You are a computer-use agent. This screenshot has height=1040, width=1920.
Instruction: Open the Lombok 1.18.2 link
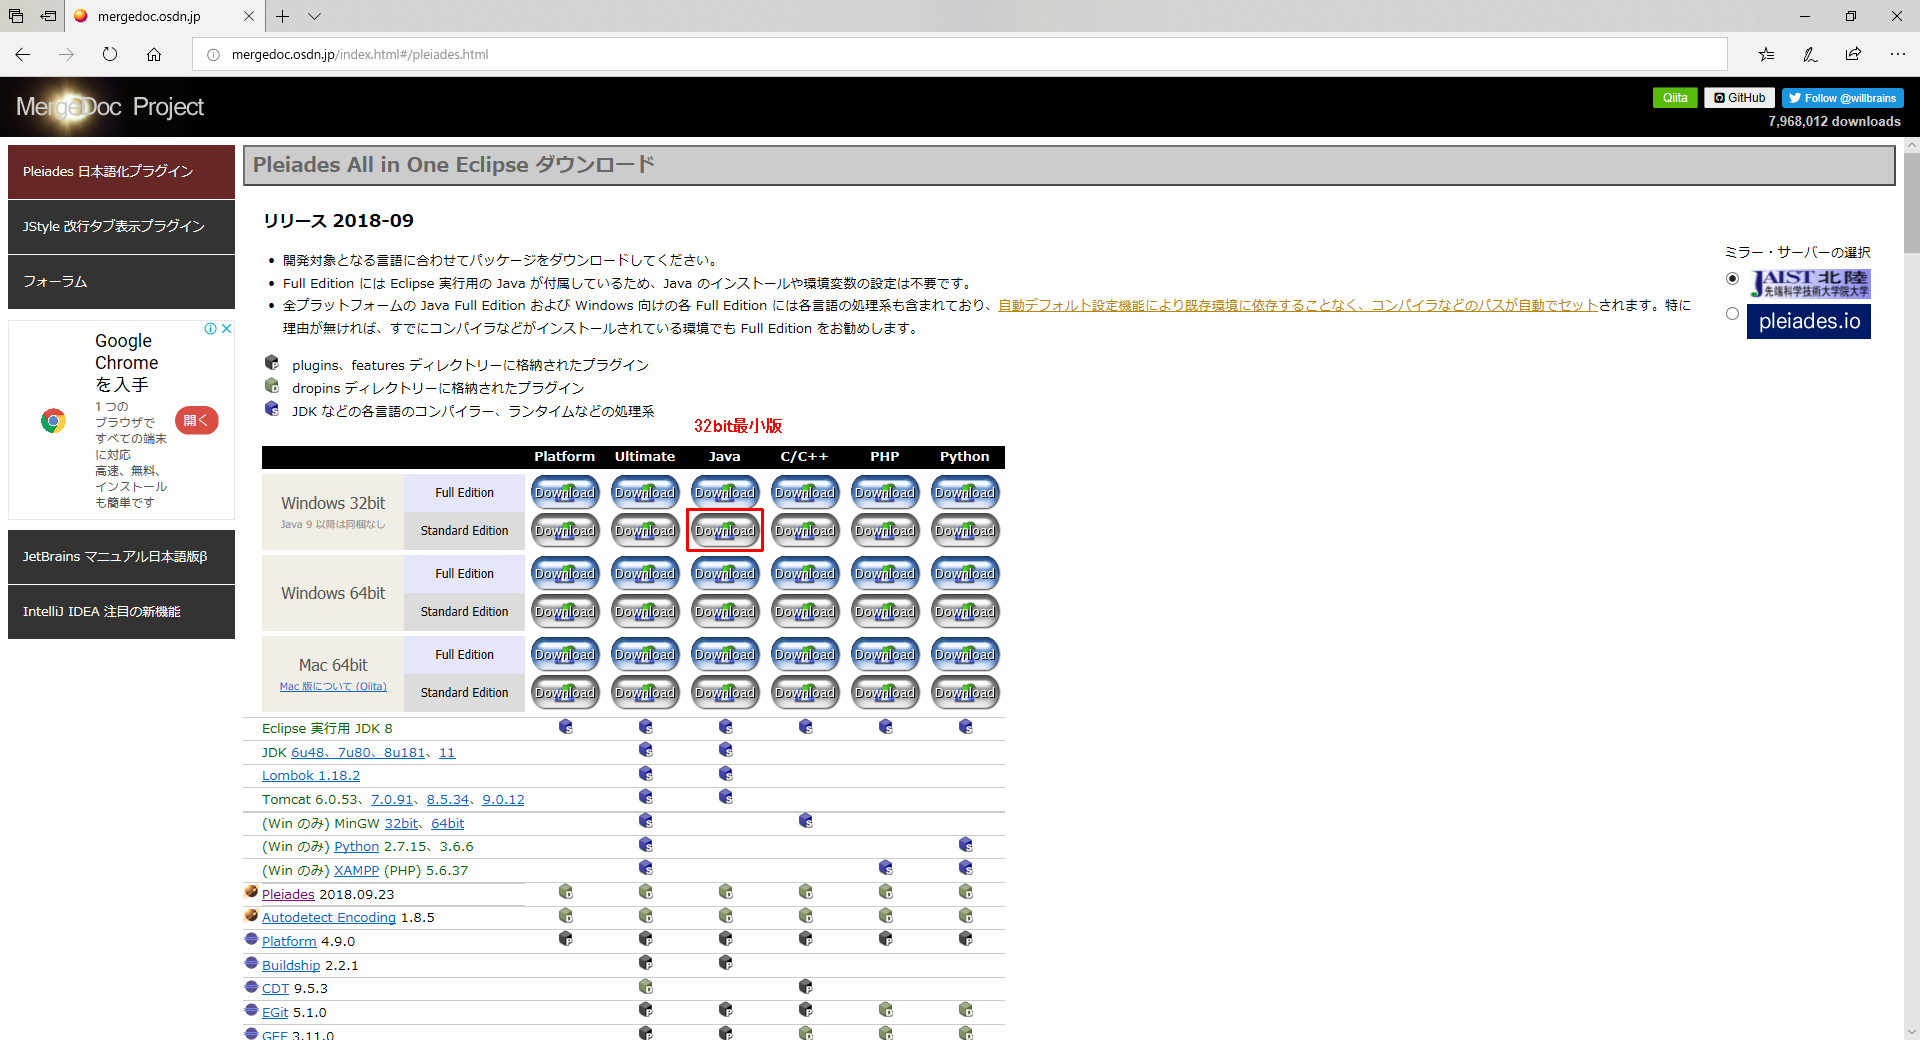311,776
